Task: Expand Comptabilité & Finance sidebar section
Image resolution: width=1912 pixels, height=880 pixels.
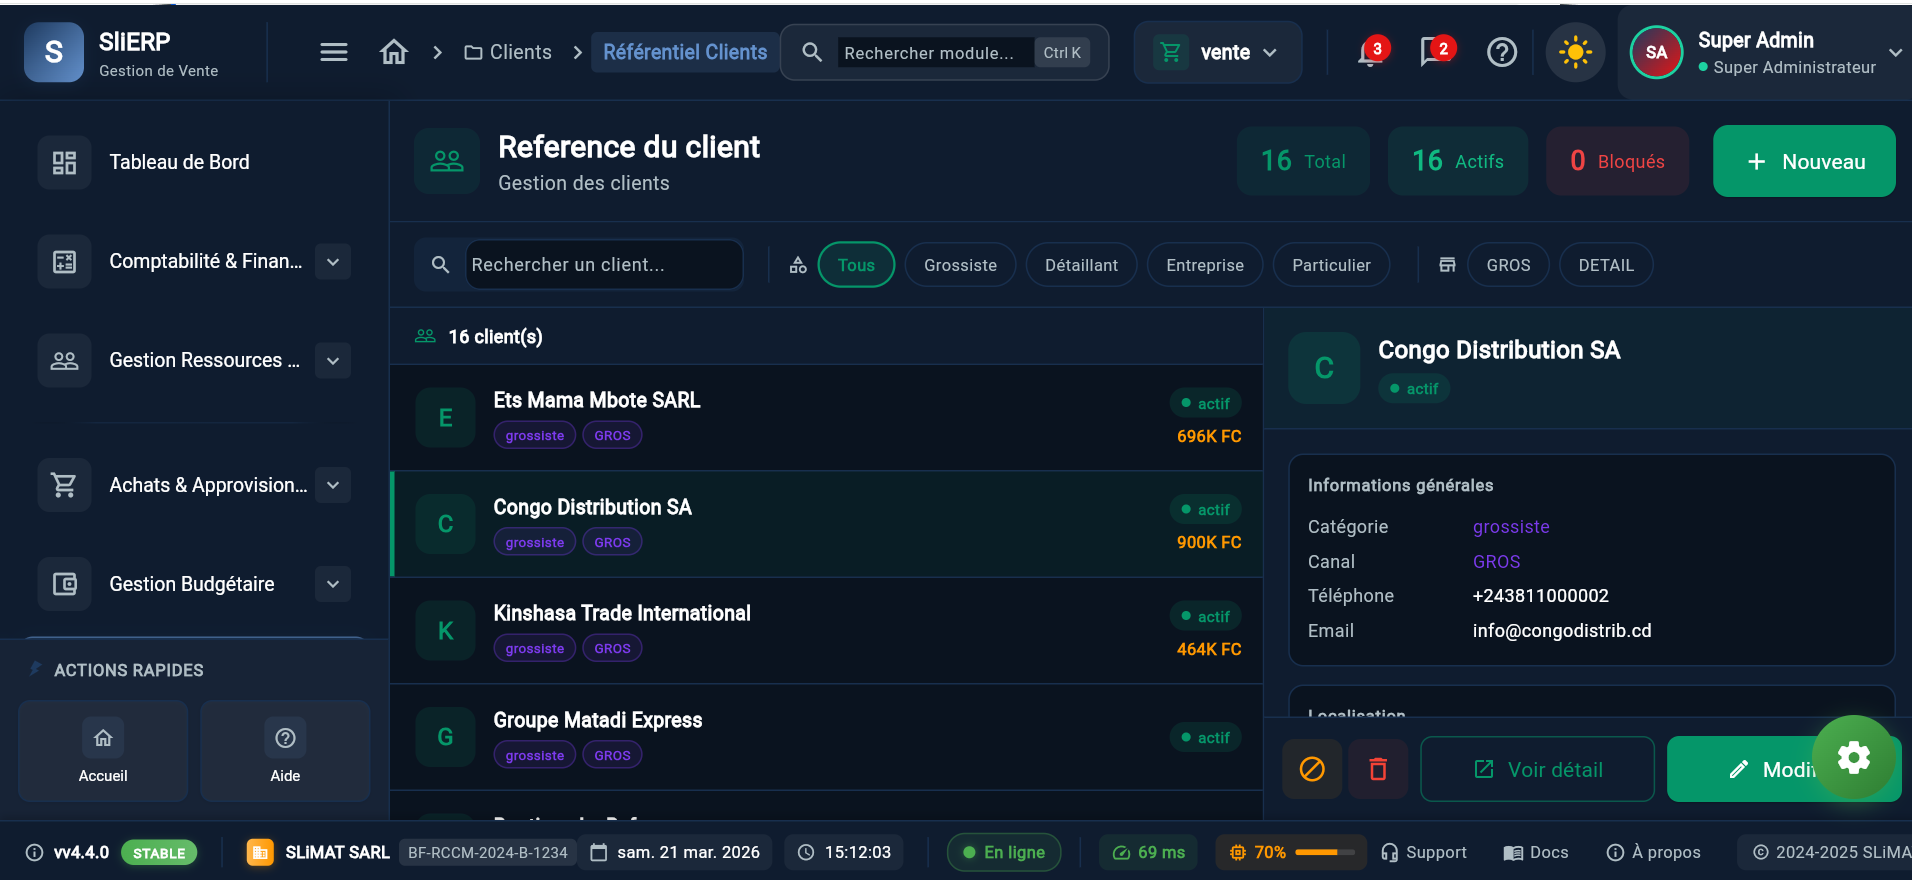Action: pos(333,261)
